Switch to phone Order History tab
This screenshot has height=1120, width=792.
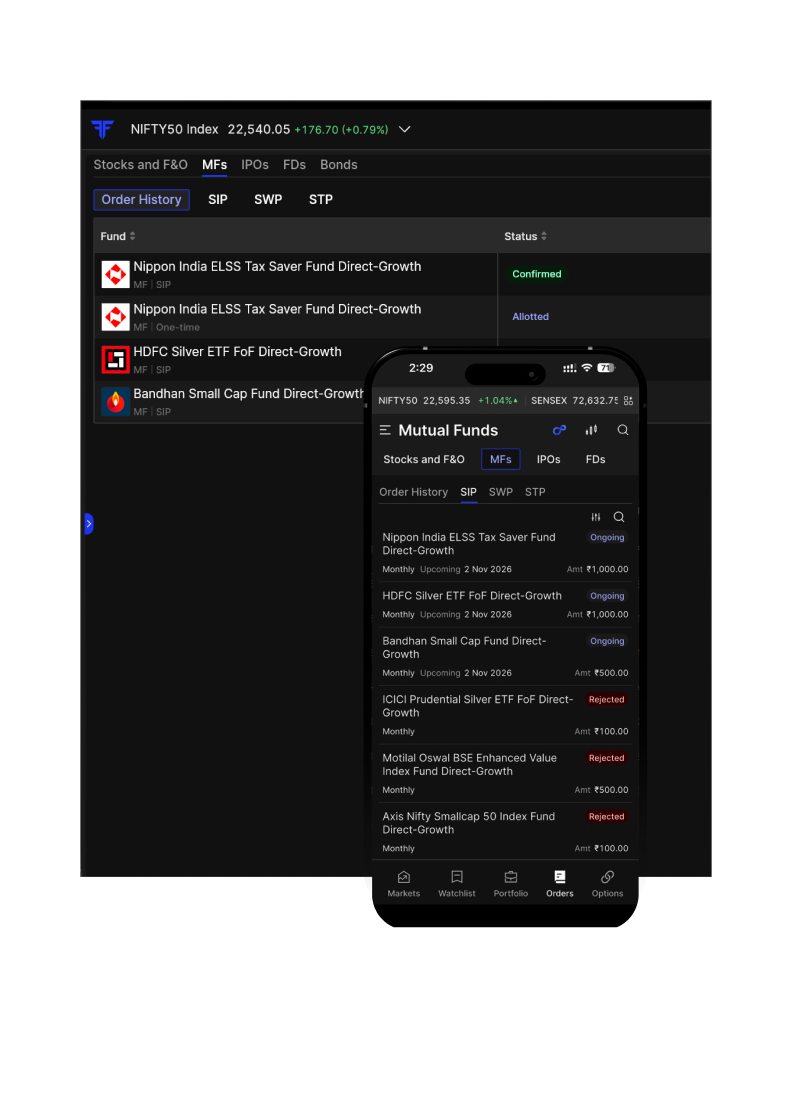413,492
